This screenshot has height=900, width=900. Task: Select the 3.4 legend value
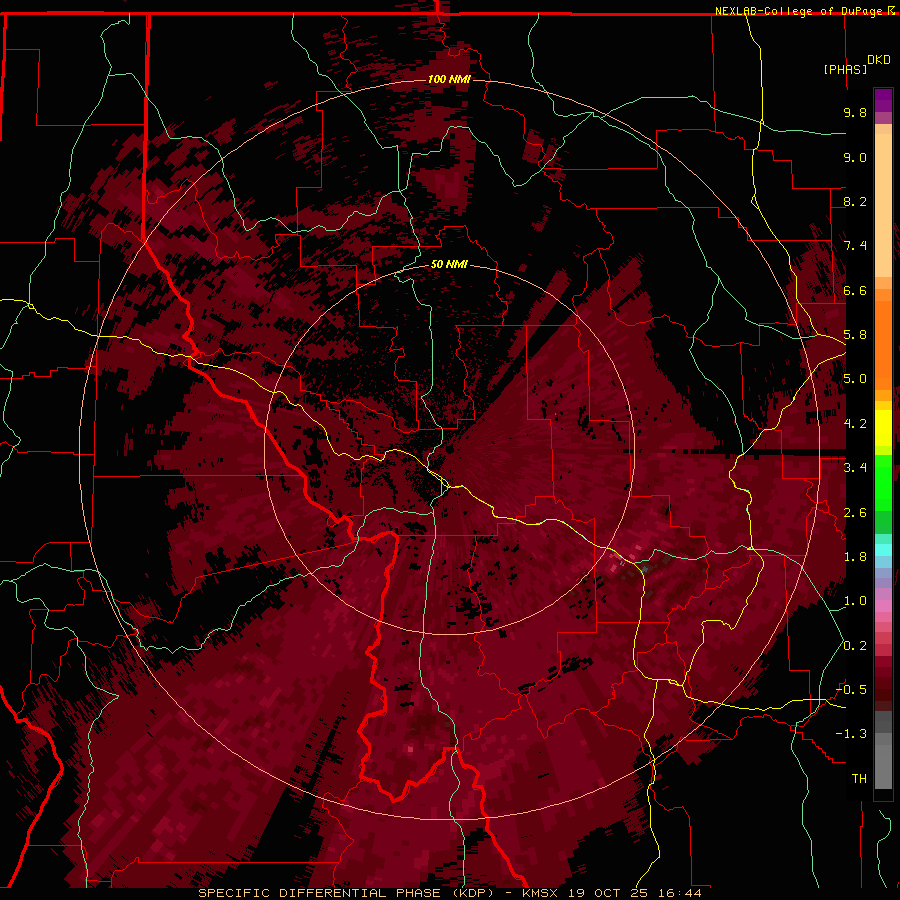point(855,468)
